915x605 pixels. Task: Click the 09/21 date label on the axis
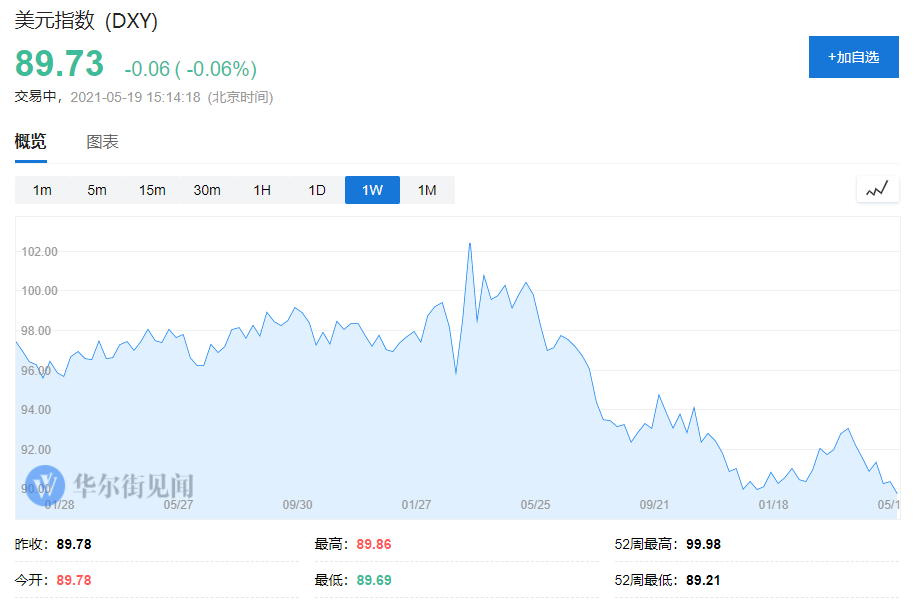click(654, 504)
